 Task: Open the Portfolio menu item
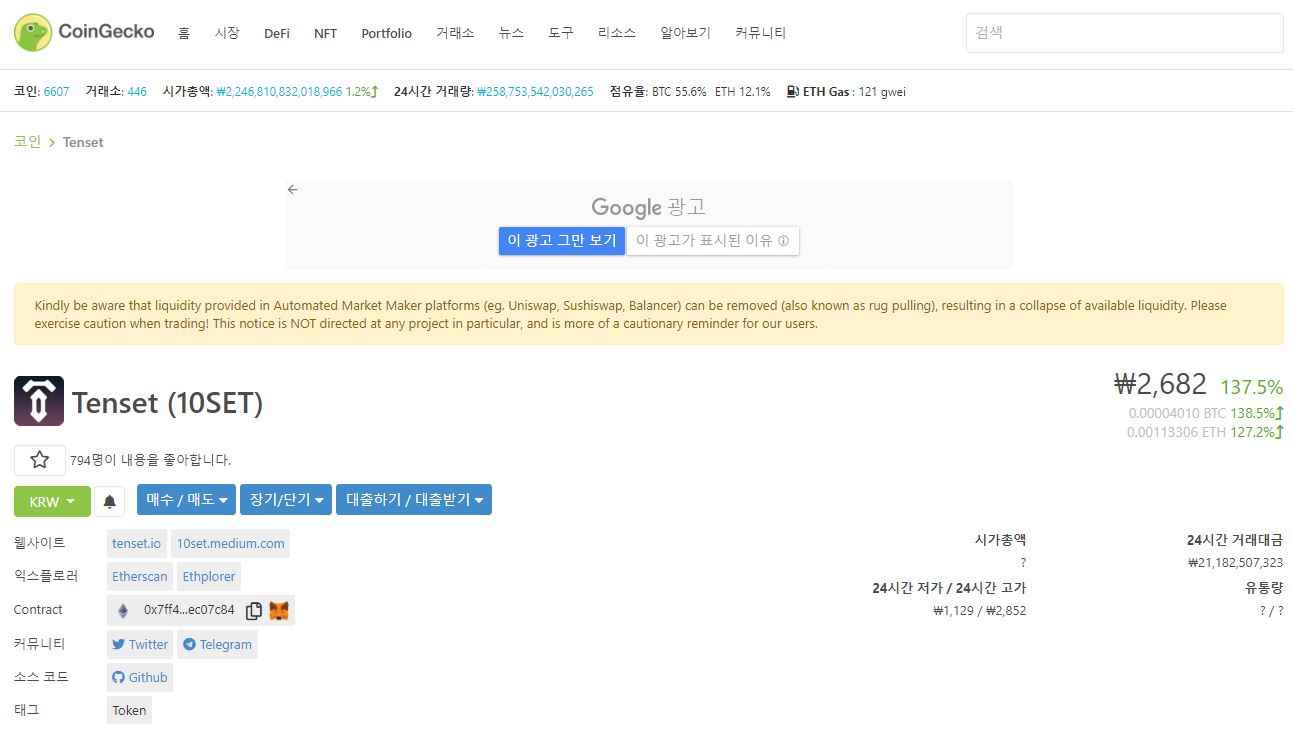pyautogui.click(x=387, y=33)
